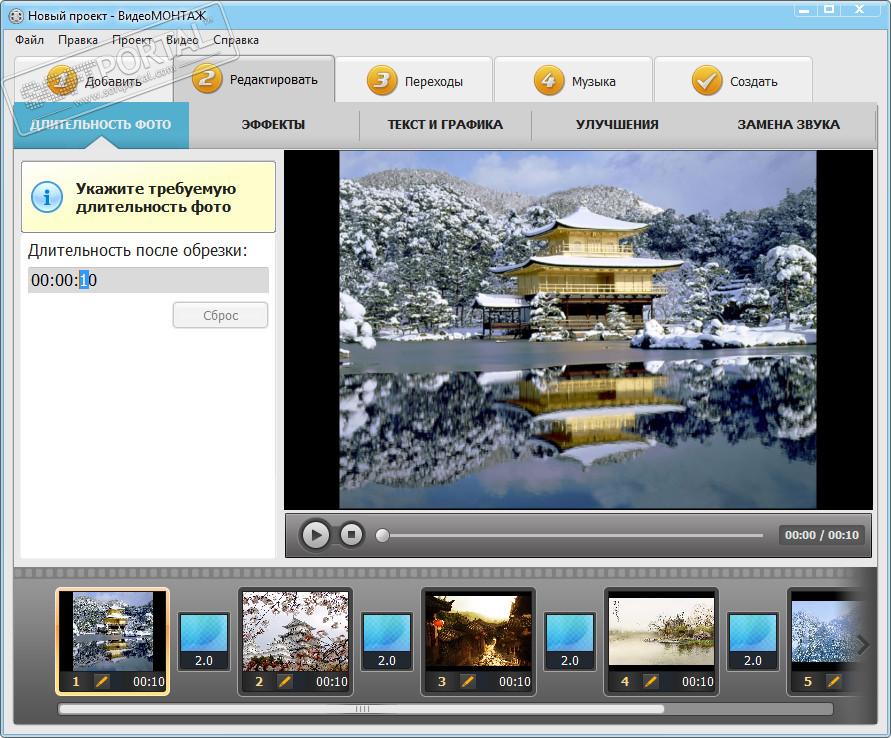Click the Сброс button
The image size is (891, 738).
220,315
